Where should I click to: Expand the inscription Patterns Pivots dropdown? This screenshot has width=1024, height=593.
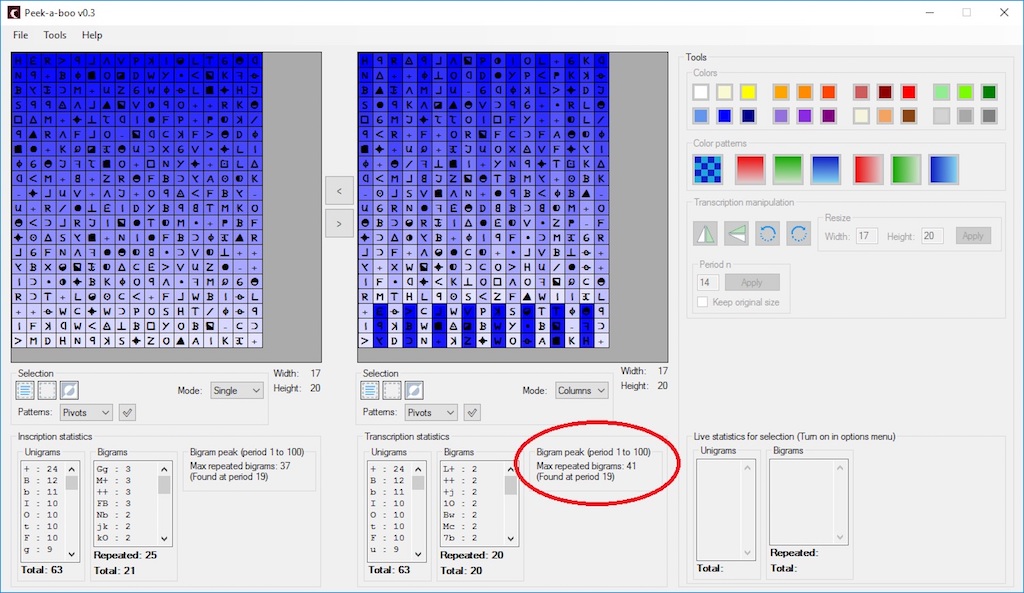86,413
